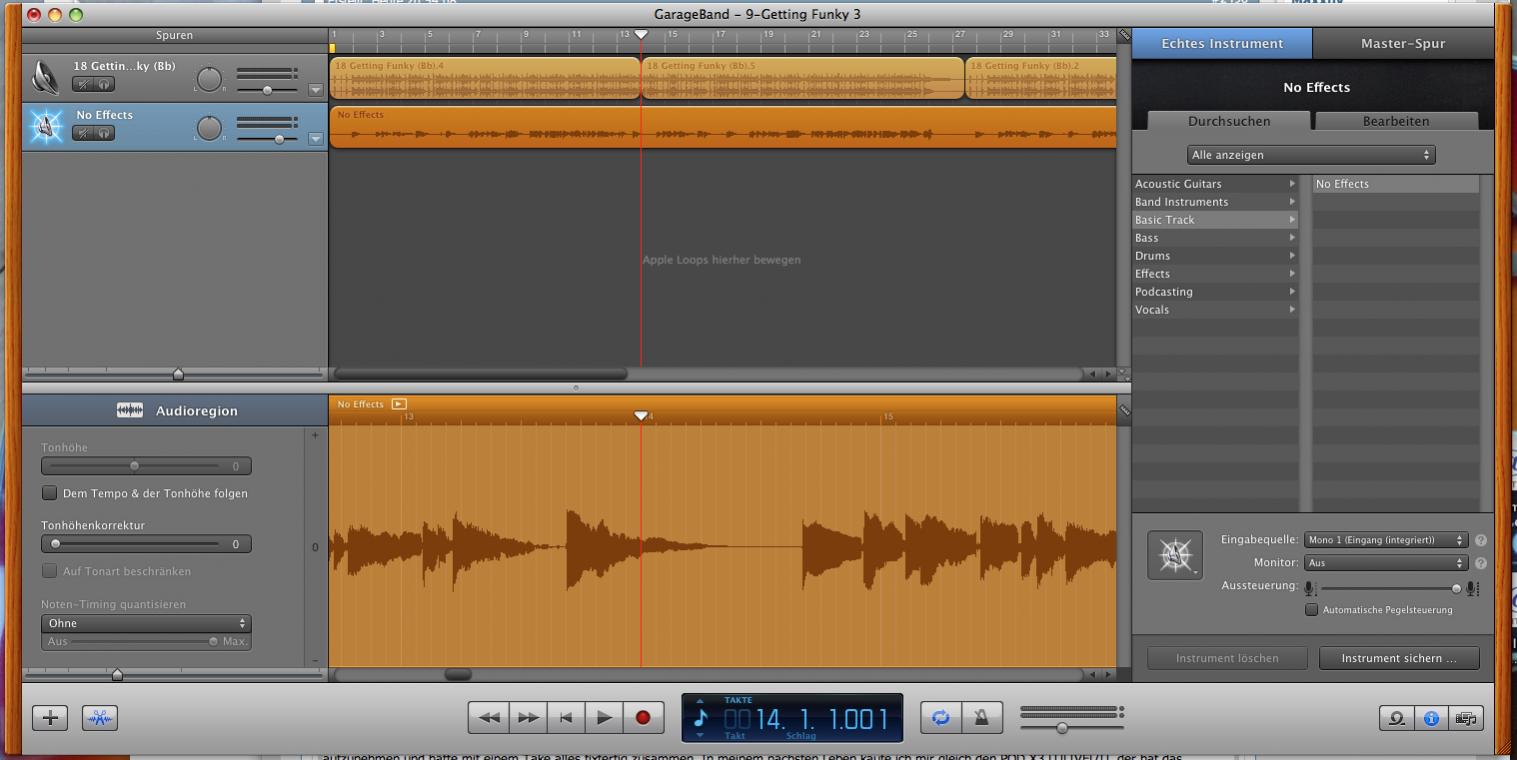The image size is (1517, 760).
Task: Mute the 18 Getting Funky (Bb) track
Action: 84,84
